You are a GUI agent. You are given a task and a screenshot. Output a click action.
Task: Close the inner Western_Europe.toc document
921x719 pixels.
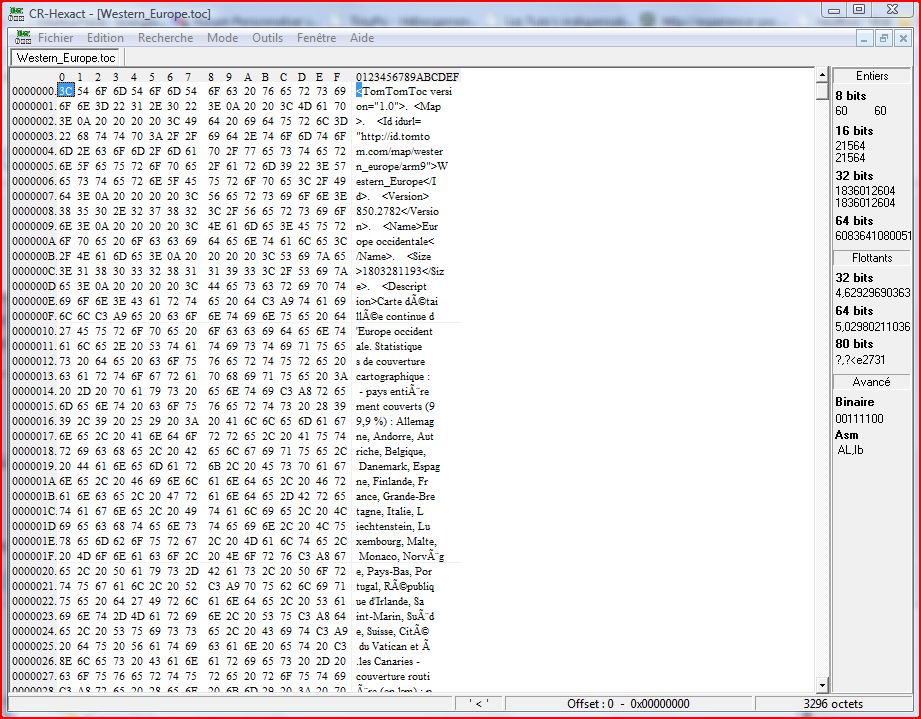point(903,39)
